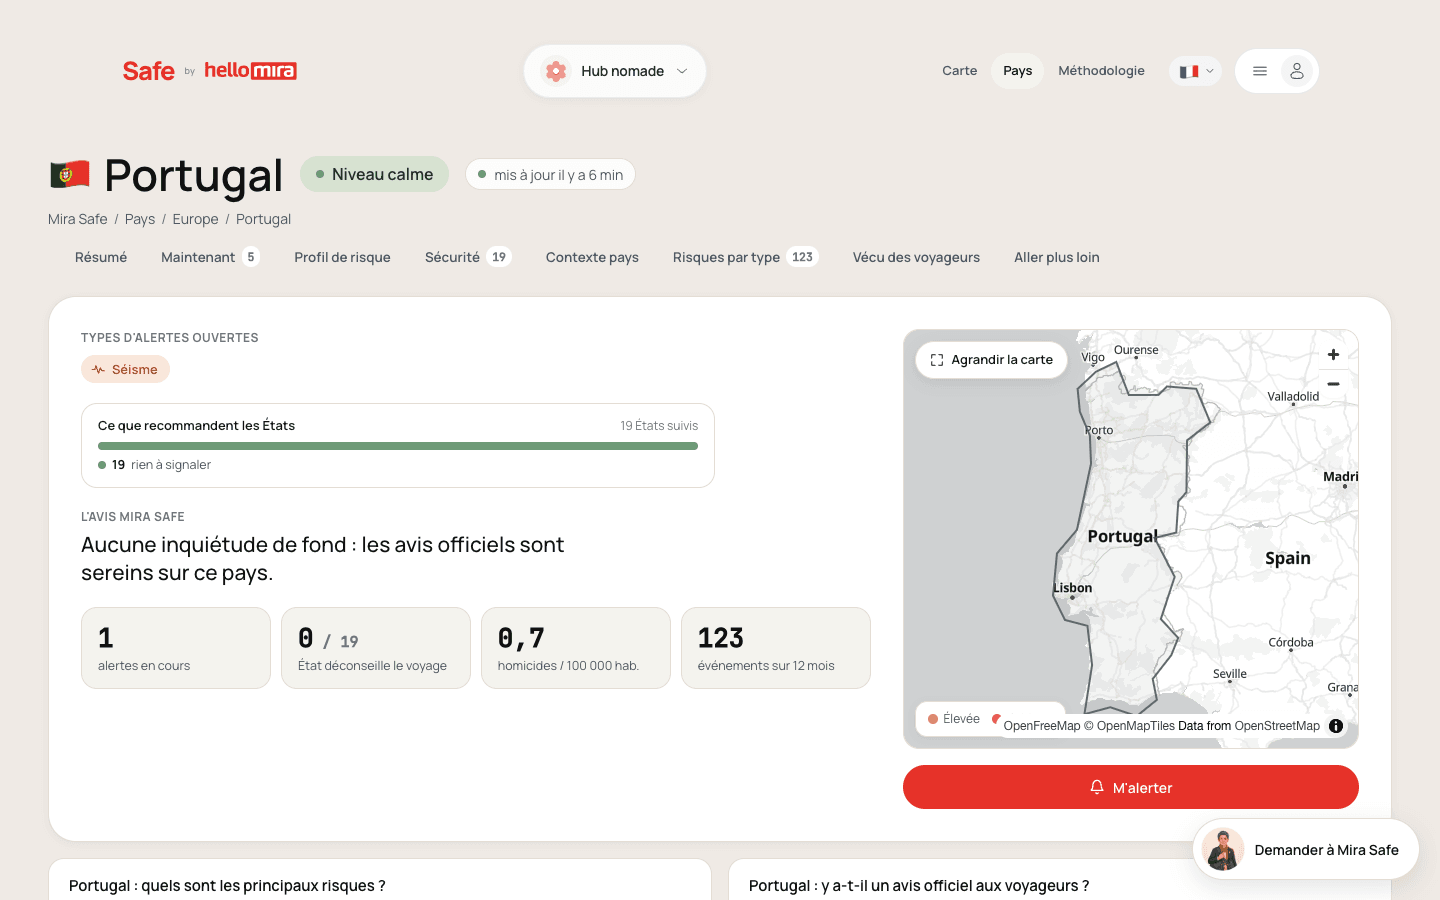Open Portugal avis officiel aux voyageurs card

pos(1060,880)
